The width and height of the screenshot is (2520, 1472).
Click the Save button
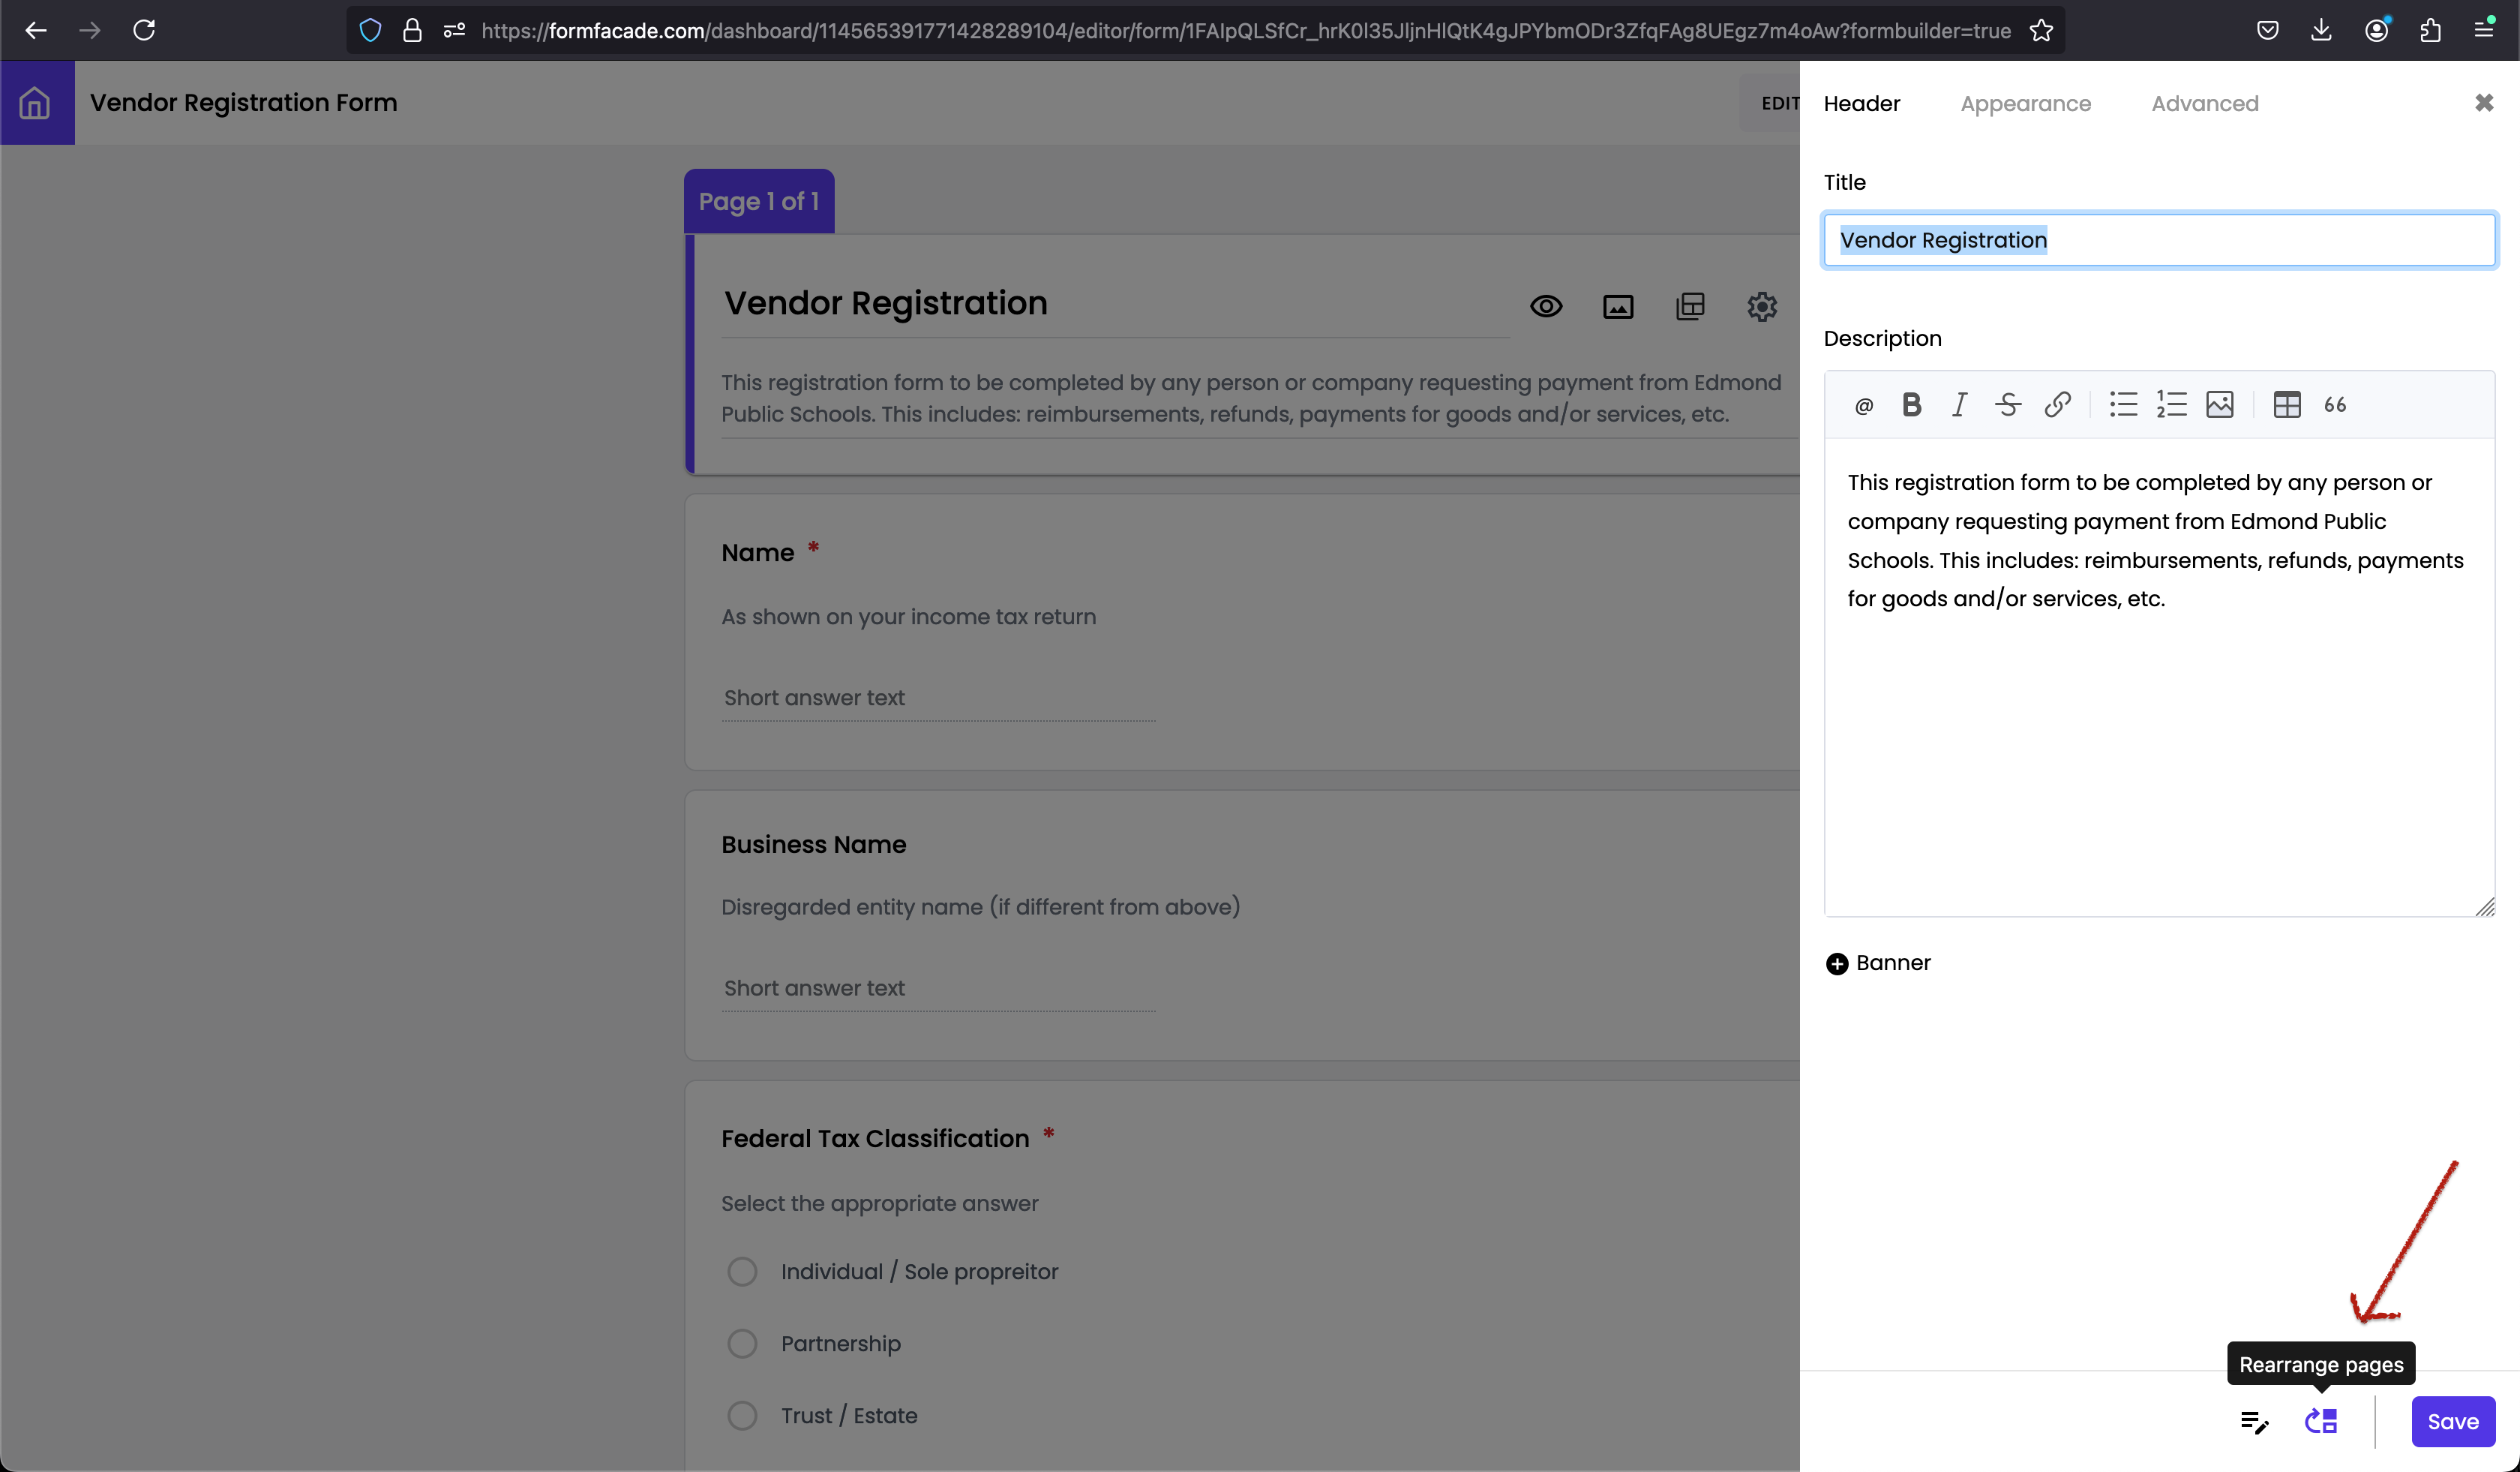click(2452, 1421)
